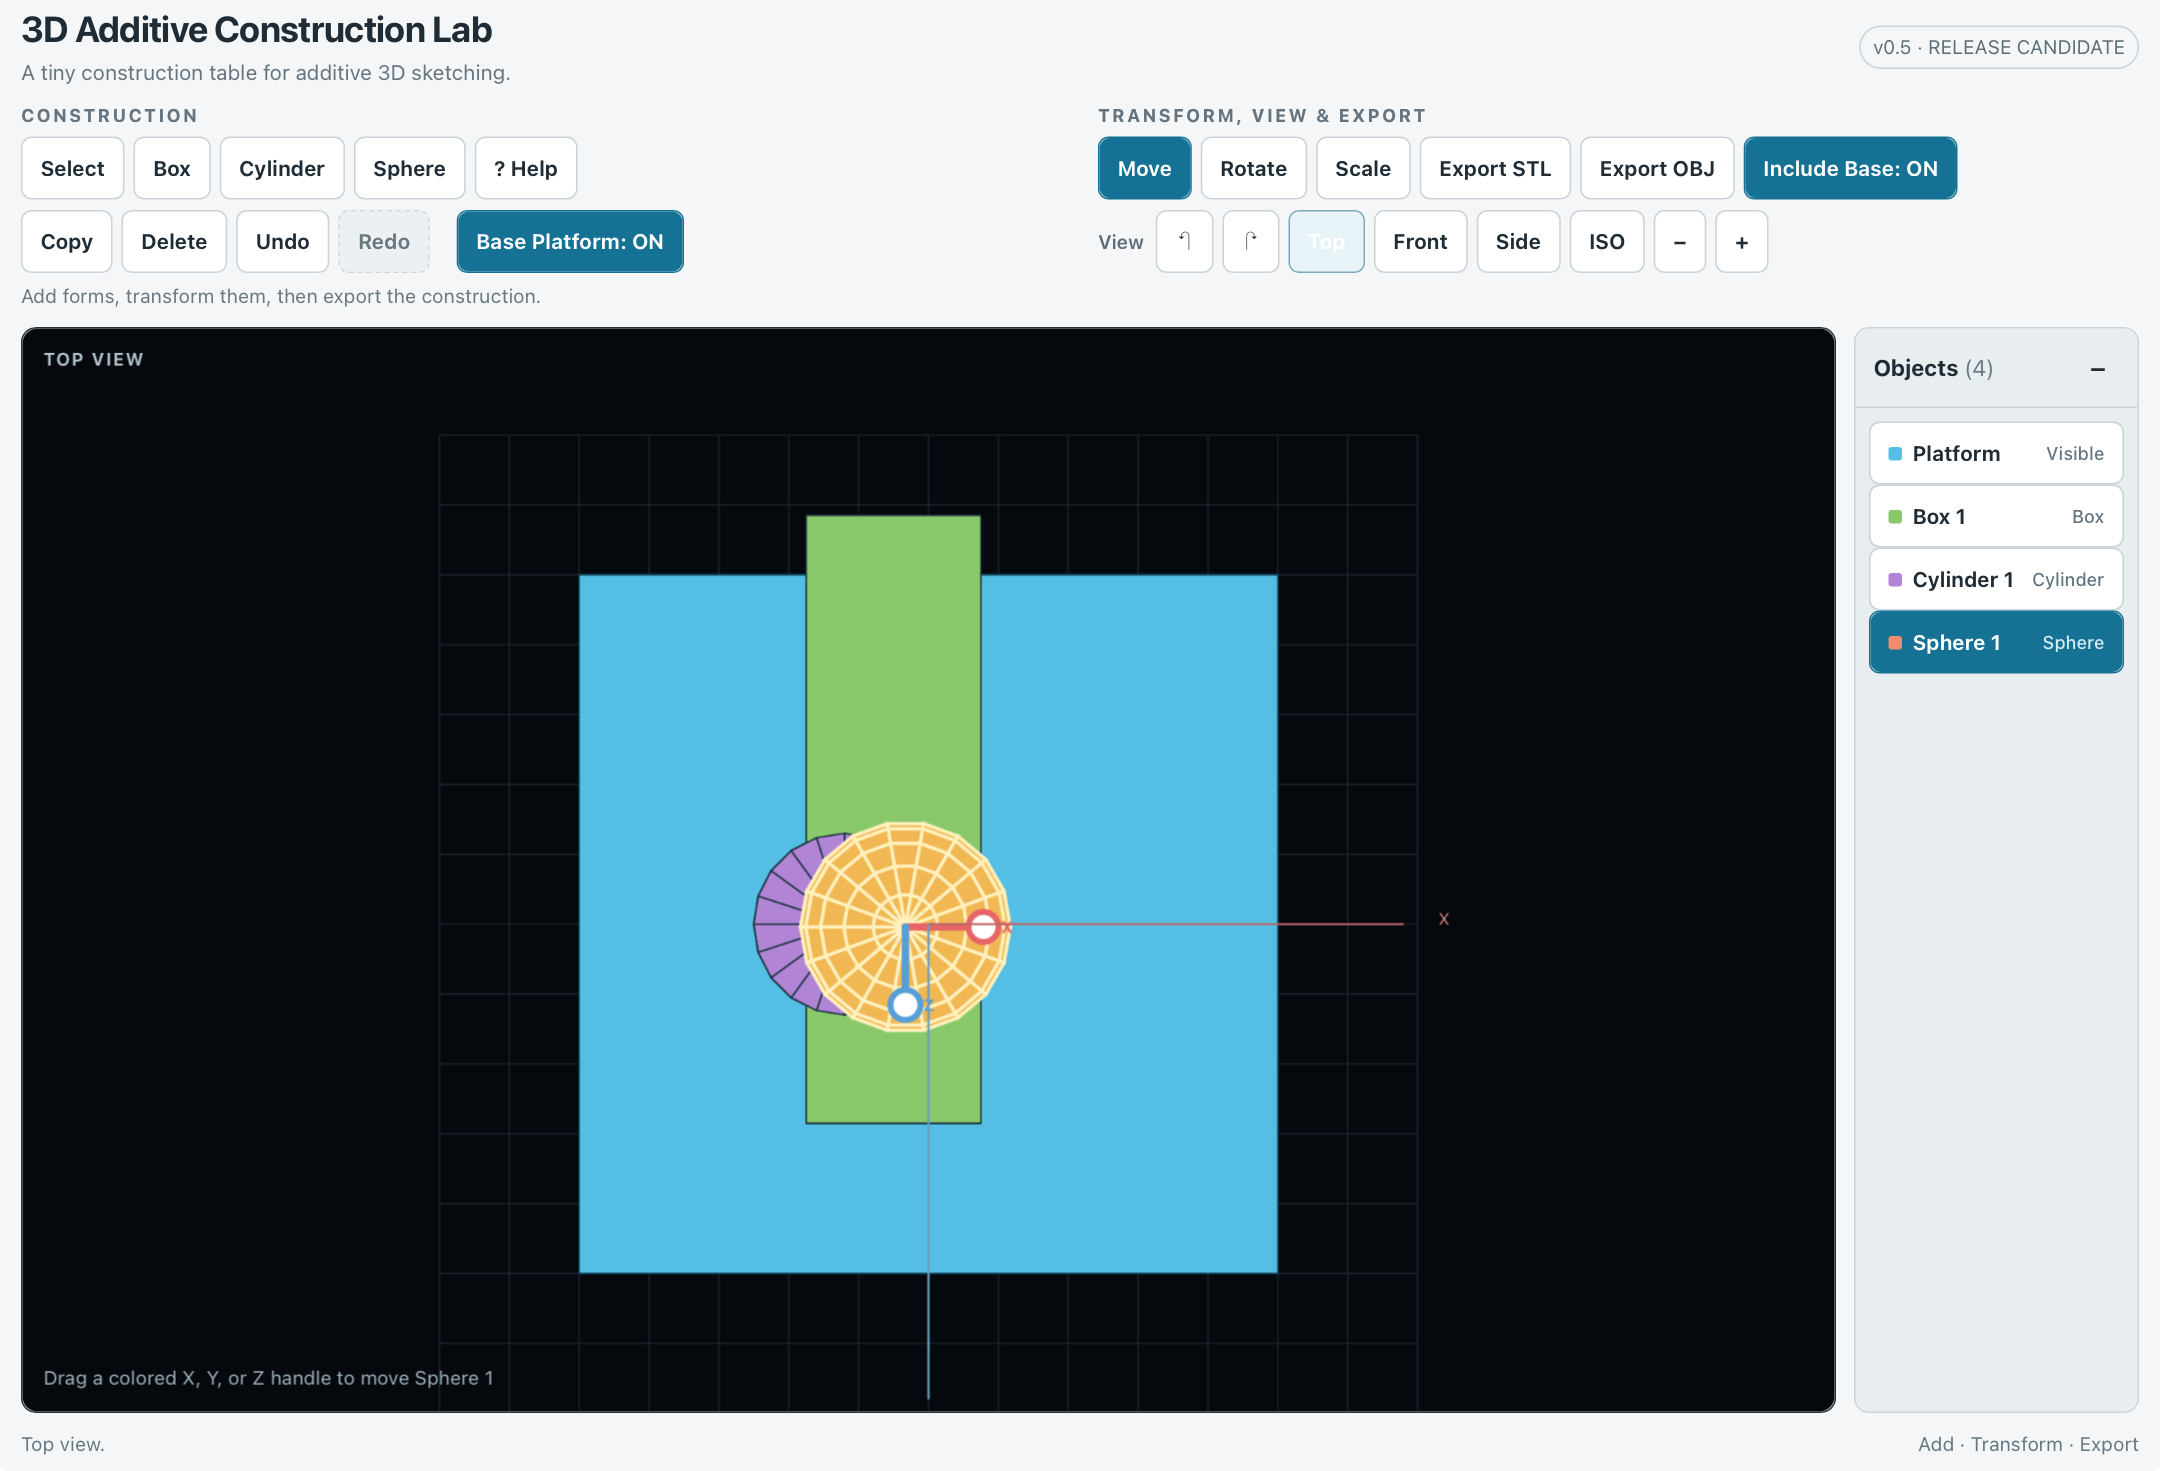This screenshot has height=1471, width=2160.
Task: Switch to Scale transform mode
Action: [x=1362, y=168]
